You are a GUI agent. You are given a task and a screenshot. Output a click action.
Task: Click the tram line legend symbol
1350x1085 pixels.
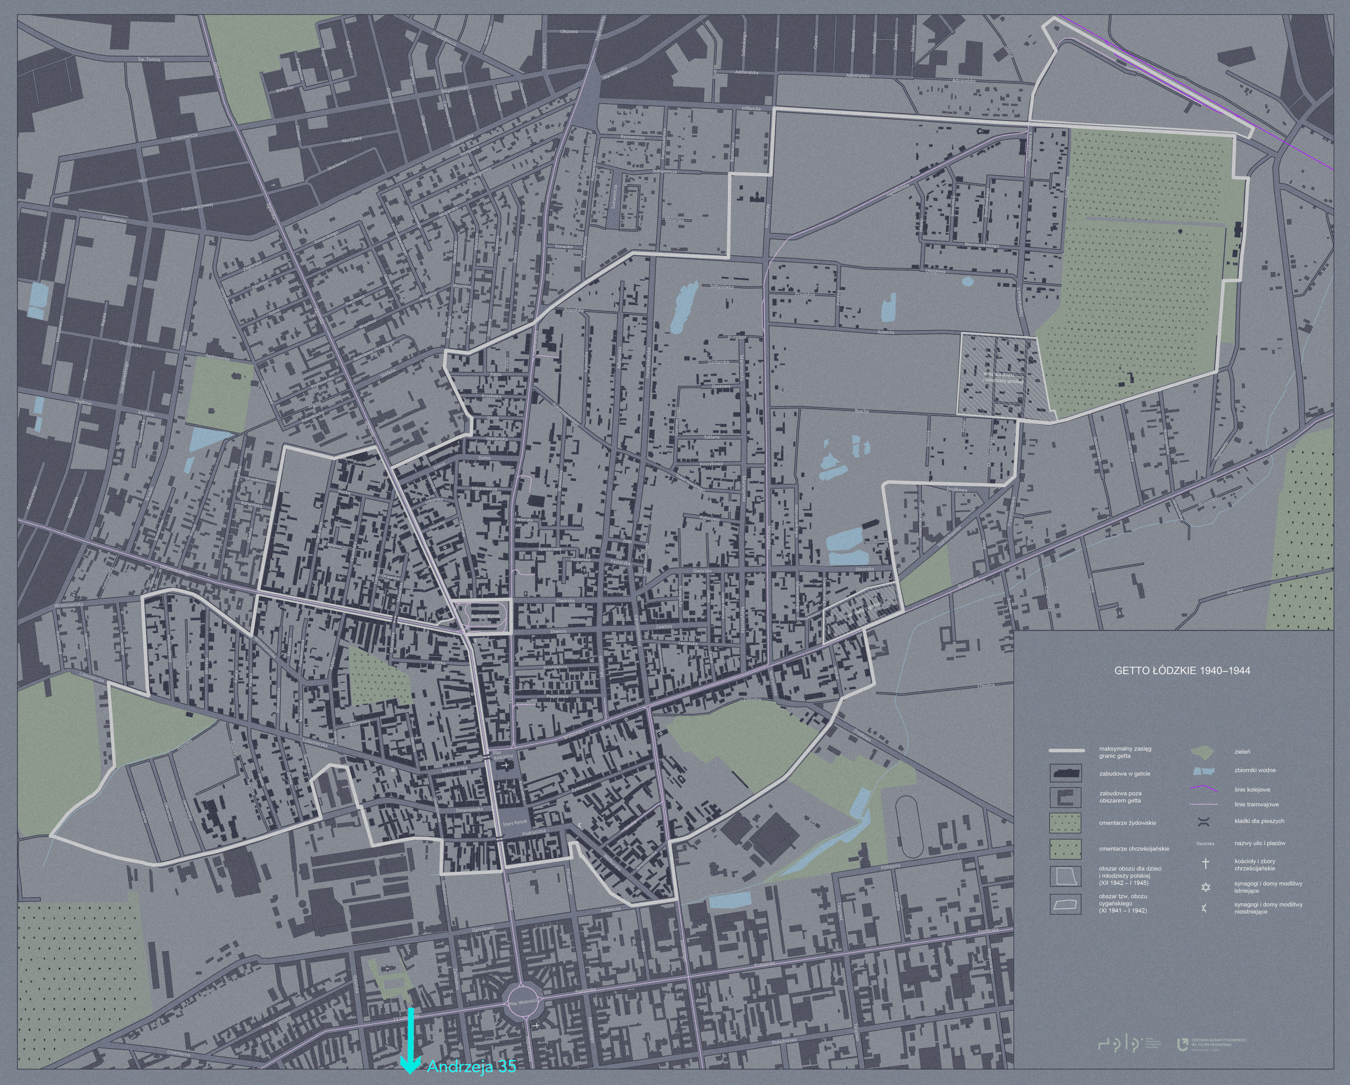pos(1203,804)
